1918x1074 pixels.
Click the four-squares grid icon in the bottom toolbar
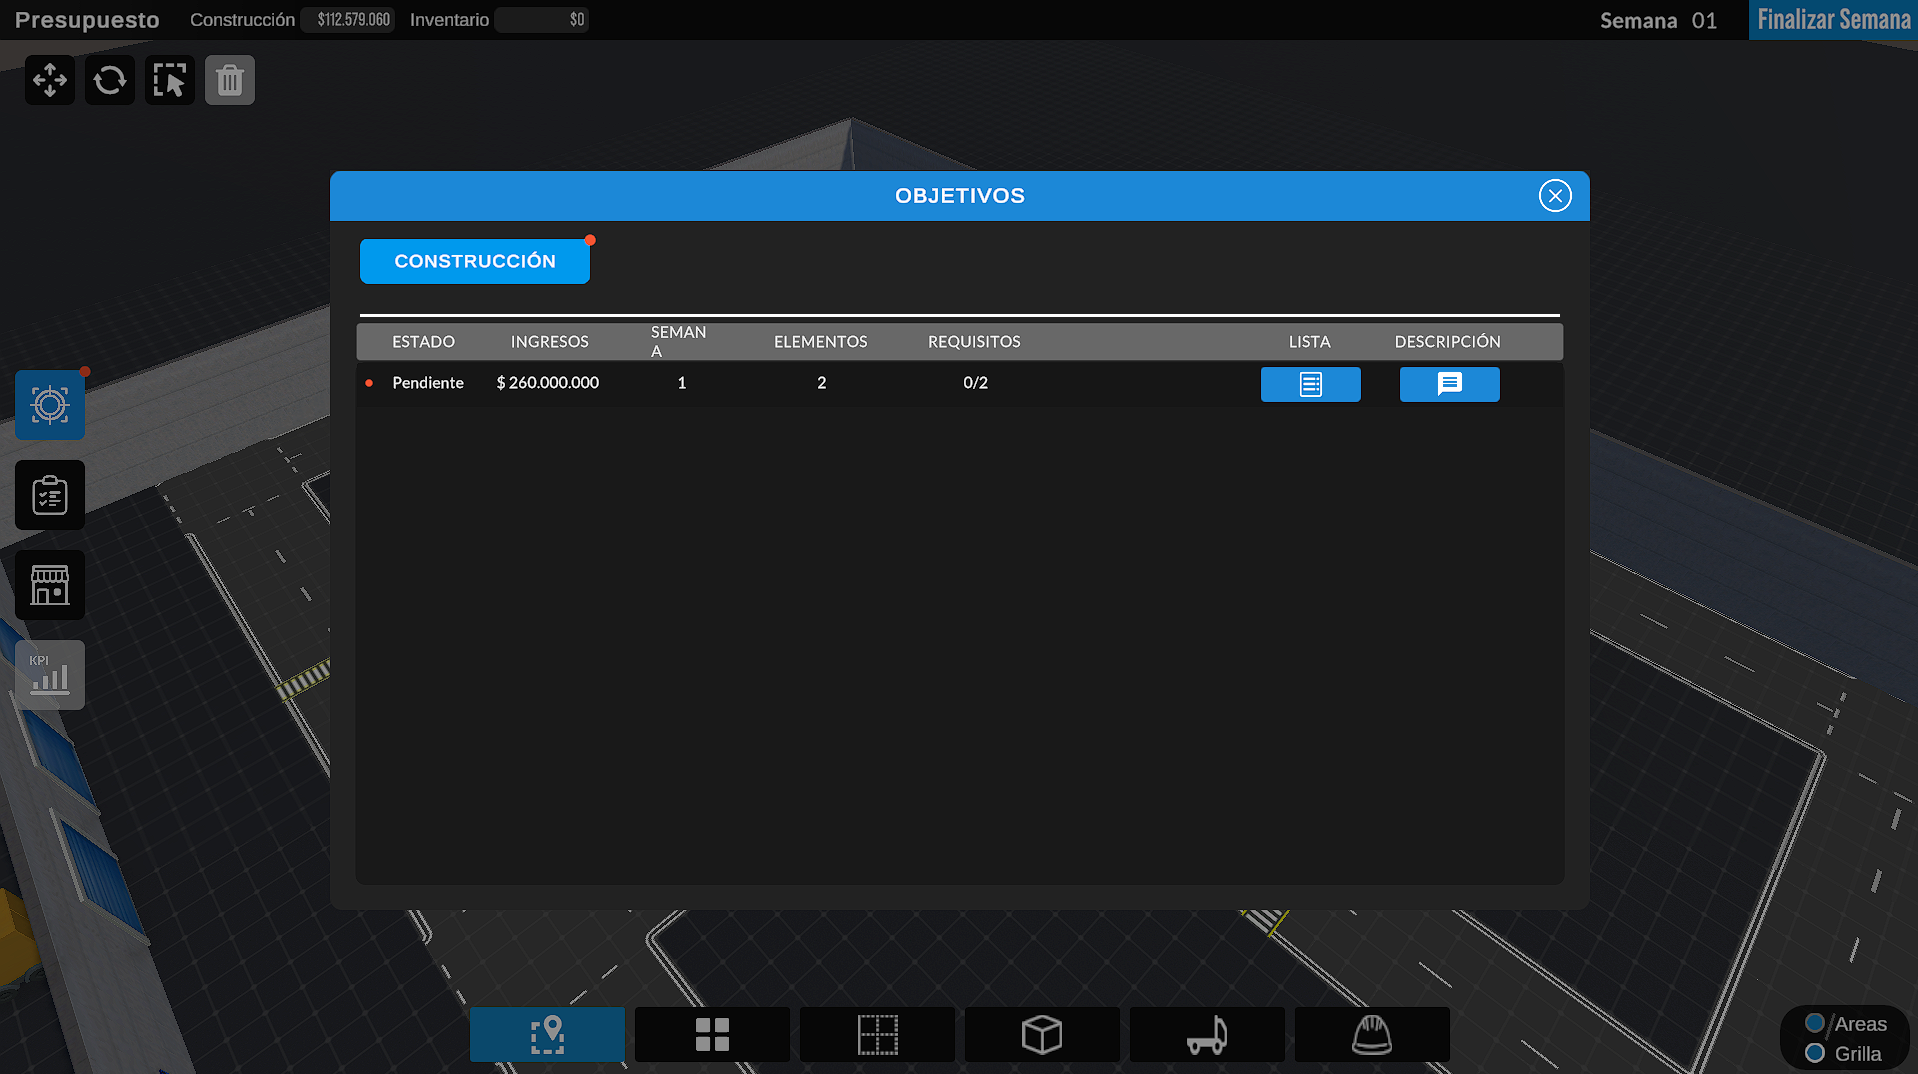pos(712,1035)
